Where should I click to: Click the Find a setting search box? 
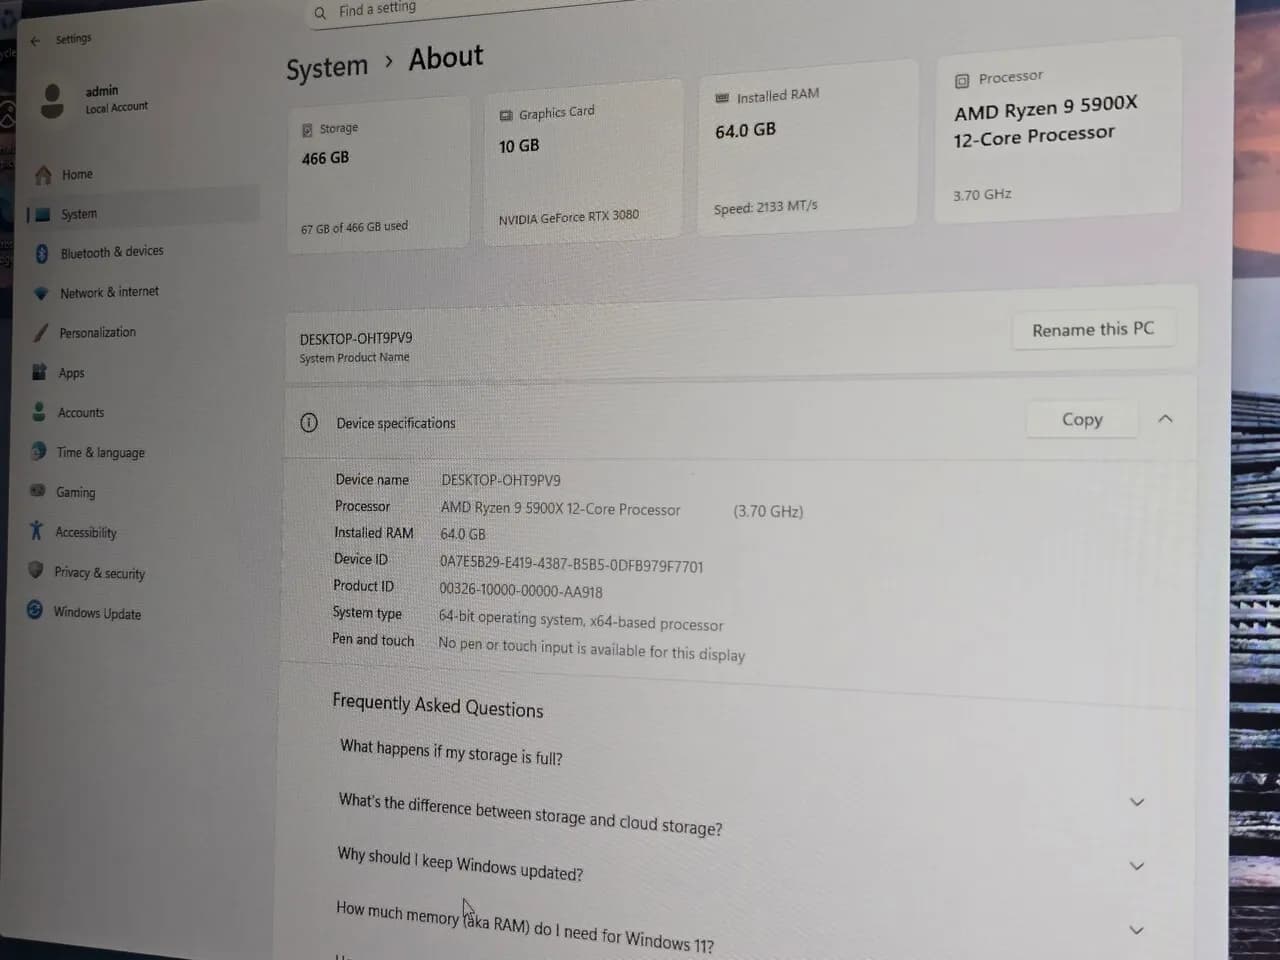pos(400,9)
